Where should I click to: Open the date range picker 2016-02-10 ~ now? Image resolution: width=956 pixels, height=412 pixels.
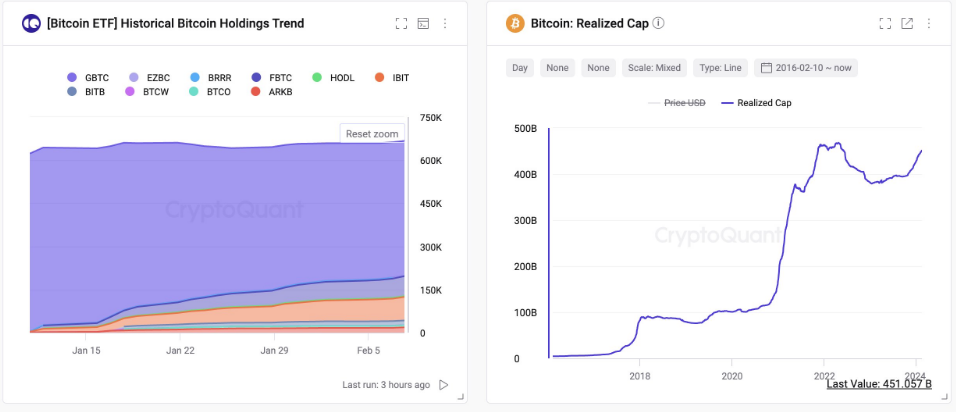806,68
